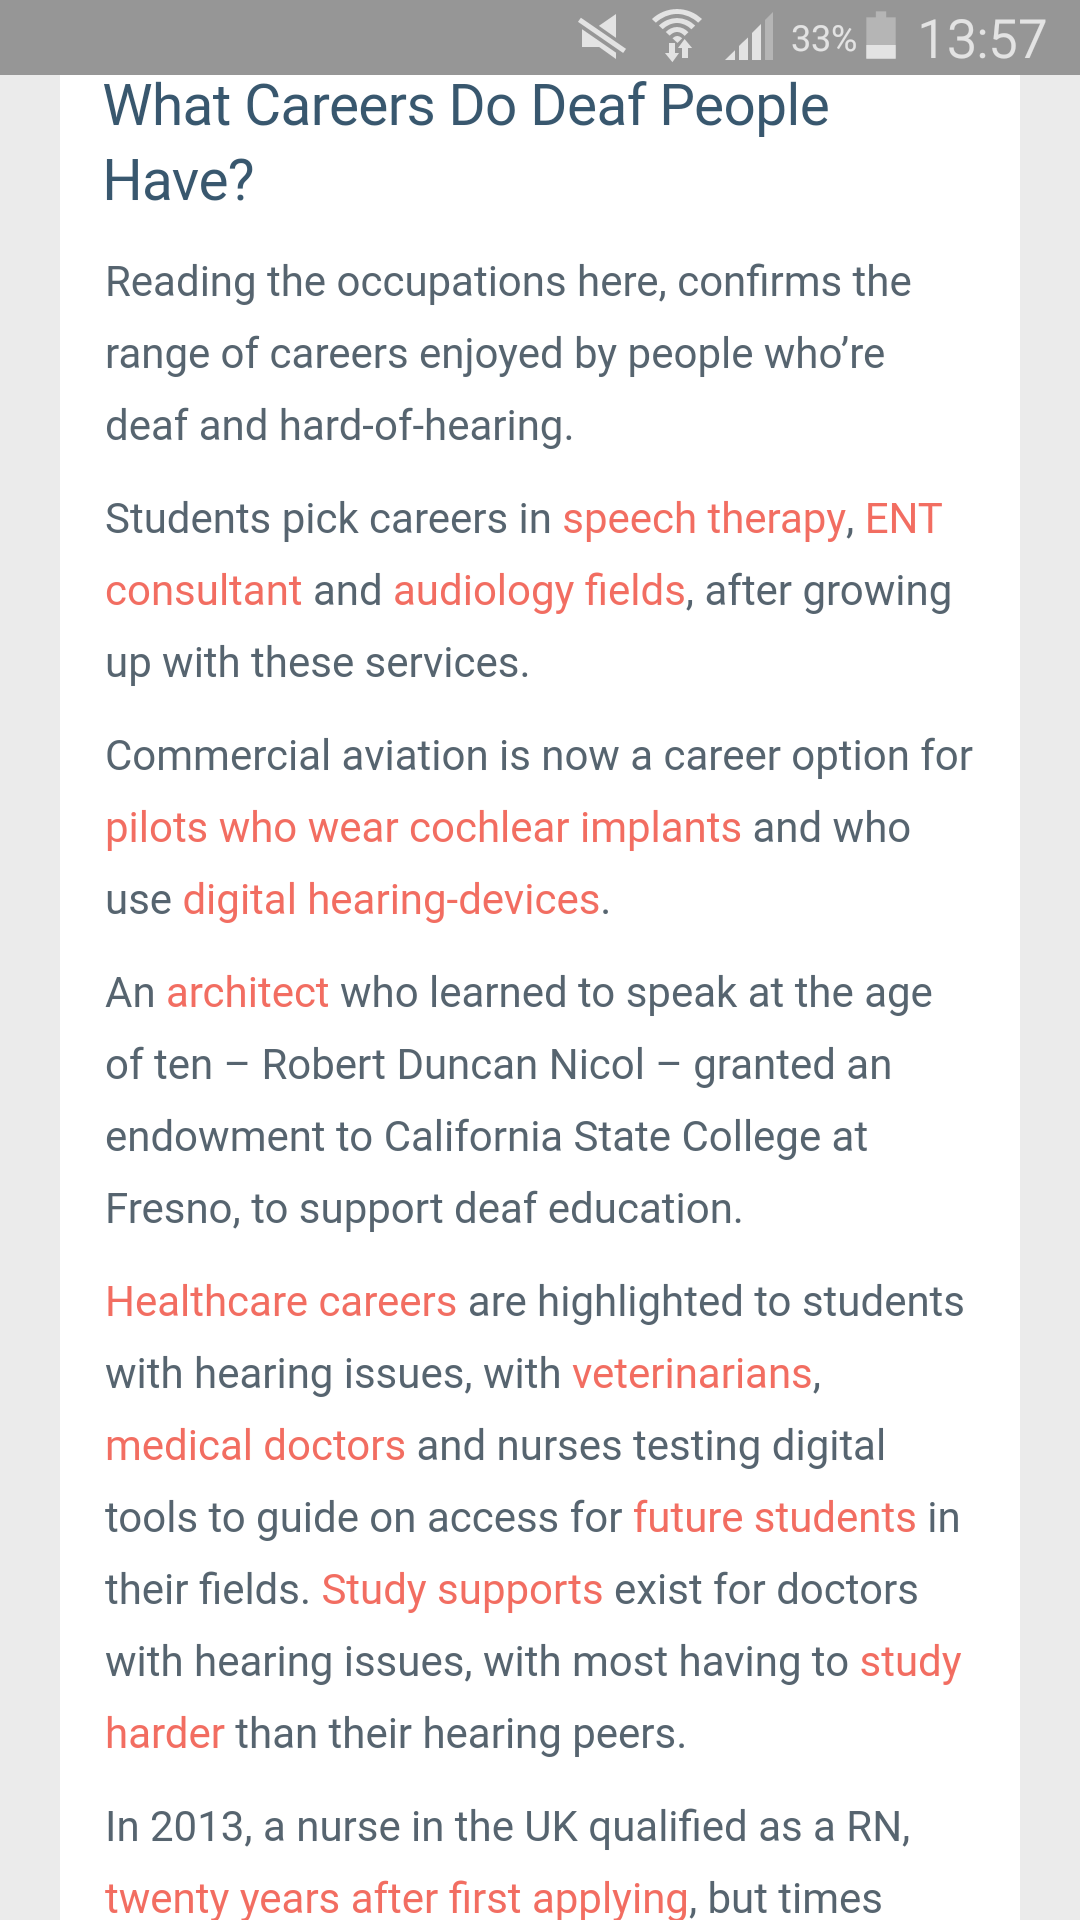The image size is (1080, 1920).
Task: Tap the muted sound status icon
Action: coord(602,38)
